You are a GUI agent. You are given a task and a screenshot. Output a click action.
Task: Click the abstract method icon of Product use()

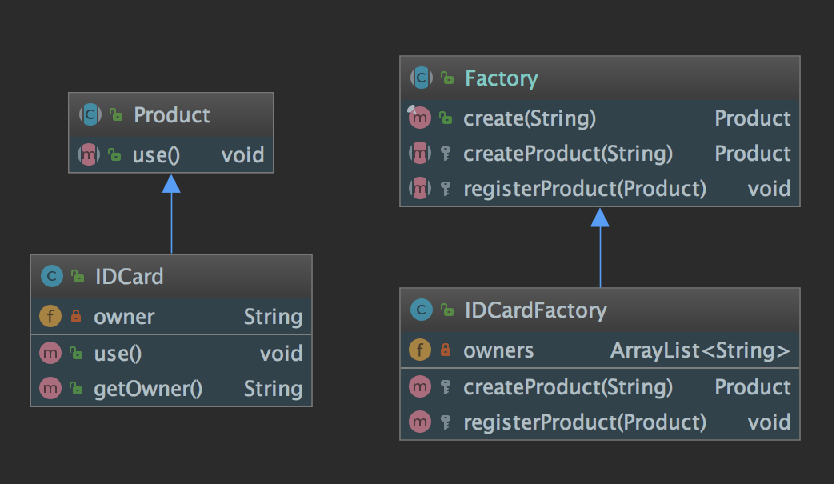coord(89,155)
